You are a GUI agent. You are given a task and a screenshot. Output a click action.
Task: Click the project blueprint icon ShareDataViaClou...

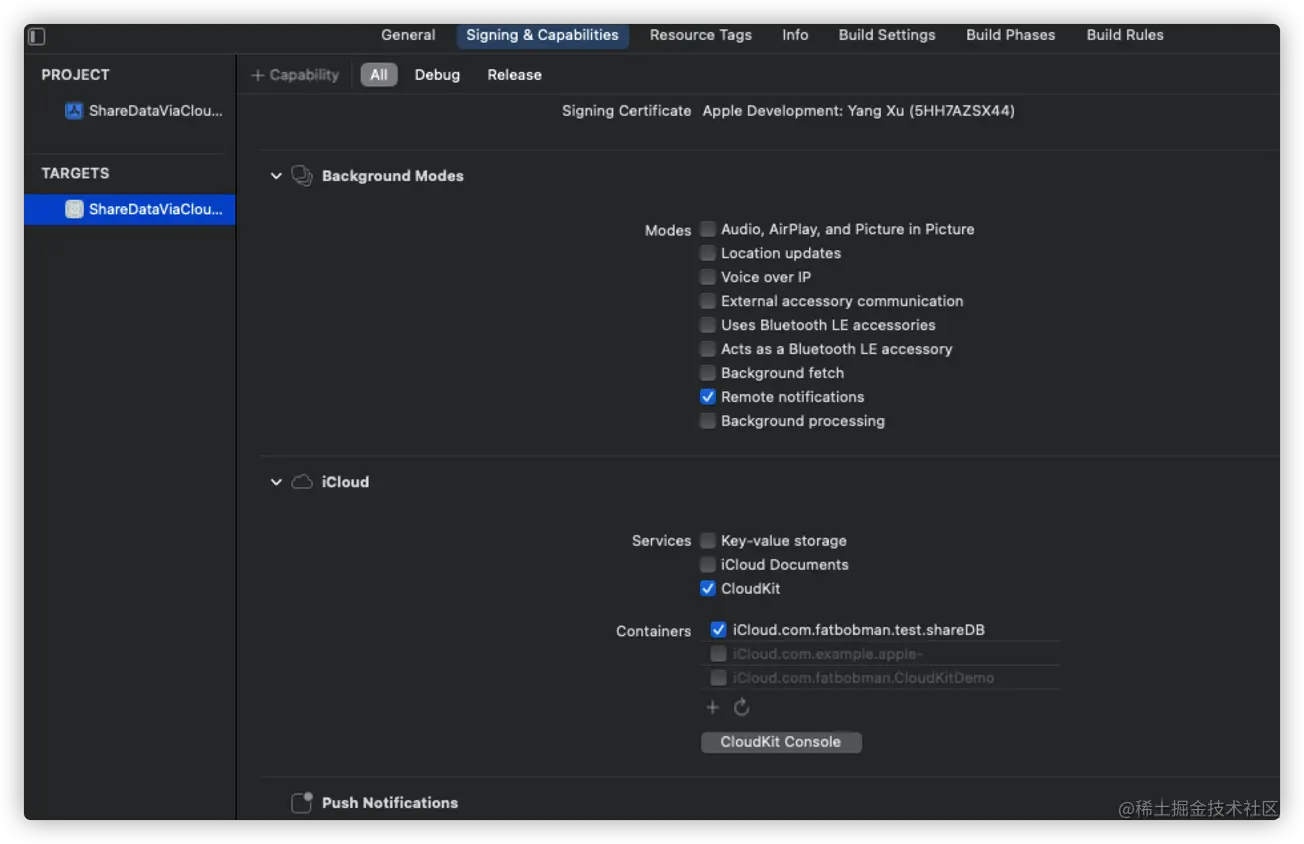pyautogui.click(x=74, y=111)
